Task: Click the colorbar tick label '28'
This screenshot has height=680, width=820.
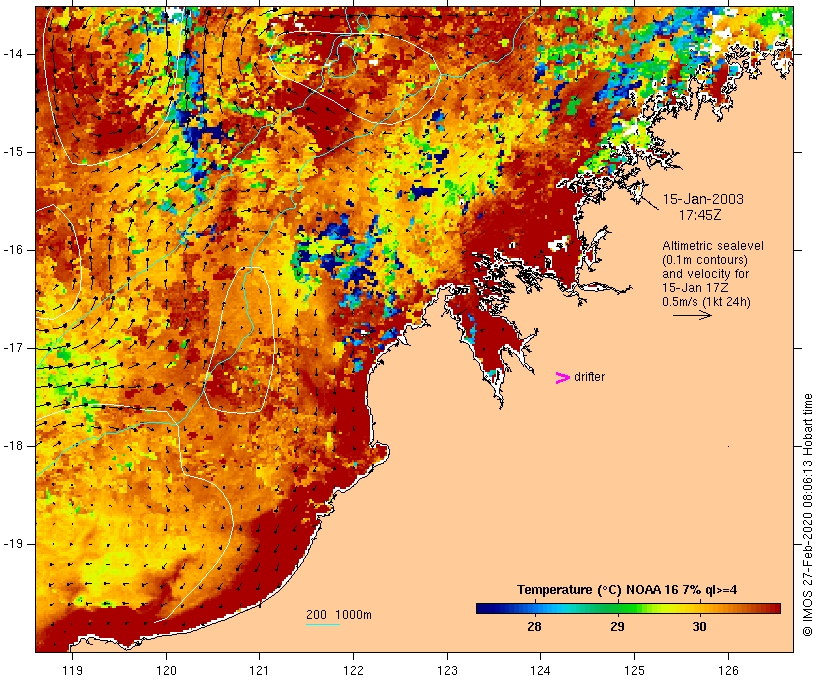Action: [534, 627]
